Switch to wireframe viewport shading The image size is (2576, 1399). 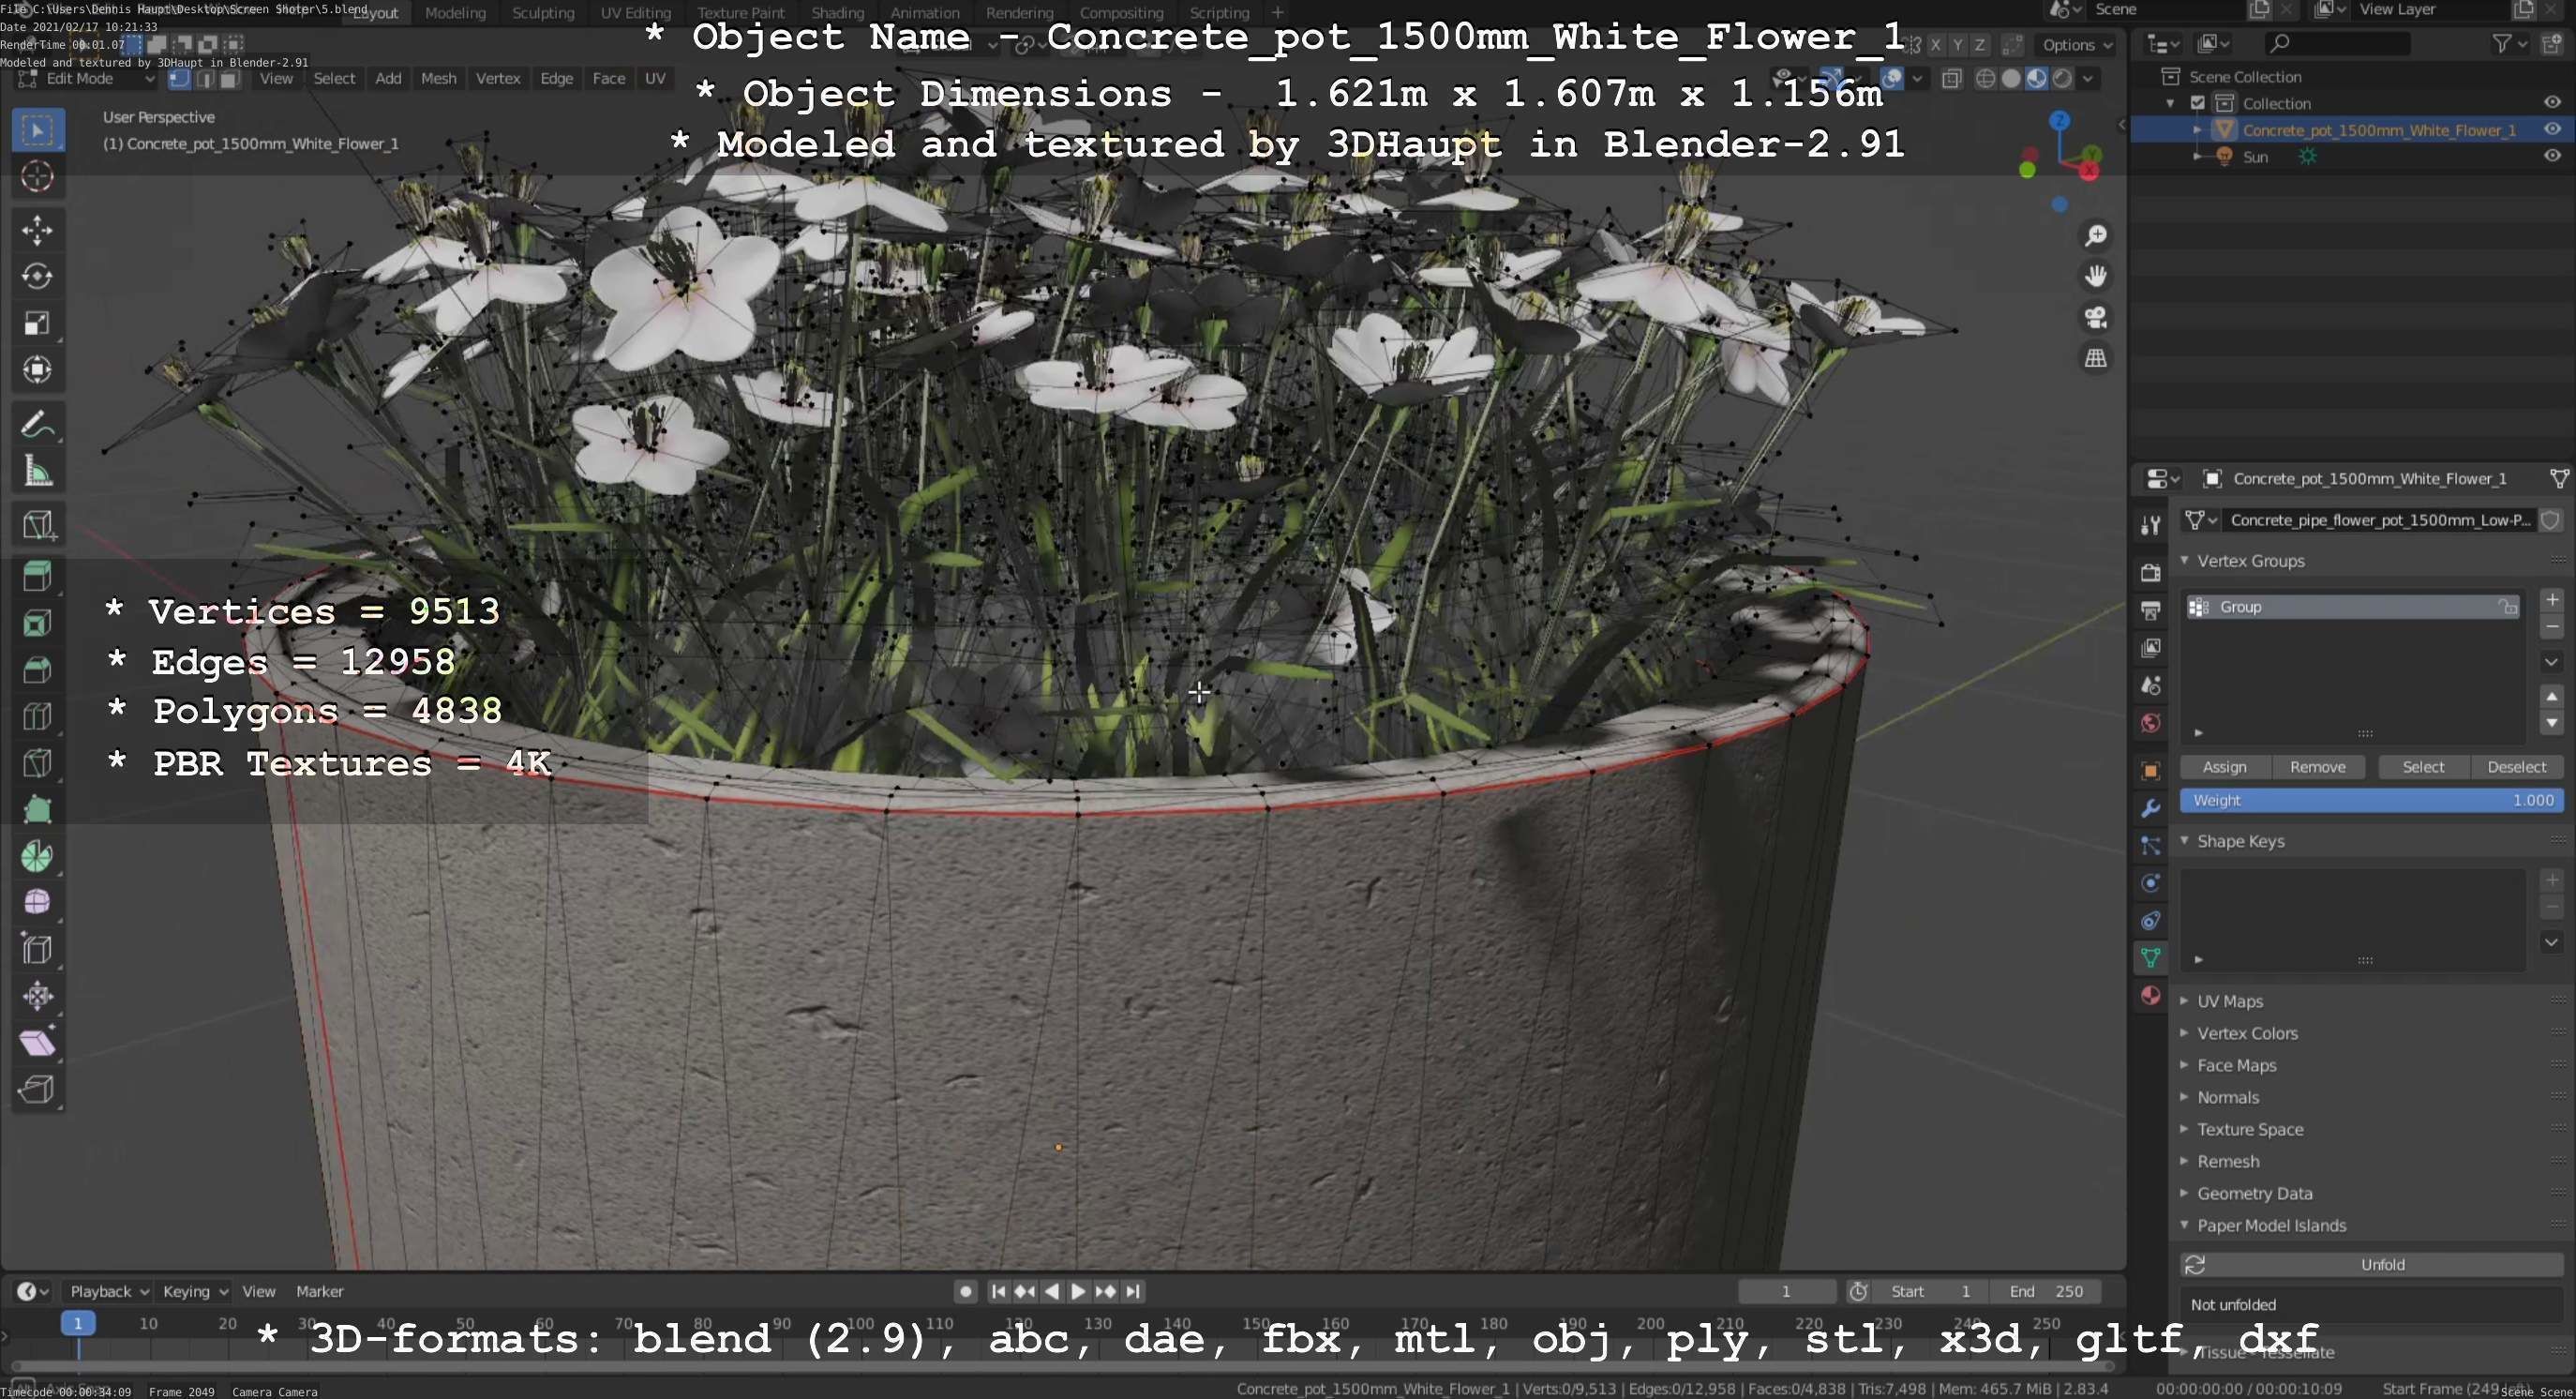pyautogui.click(x=1986, y=79)
